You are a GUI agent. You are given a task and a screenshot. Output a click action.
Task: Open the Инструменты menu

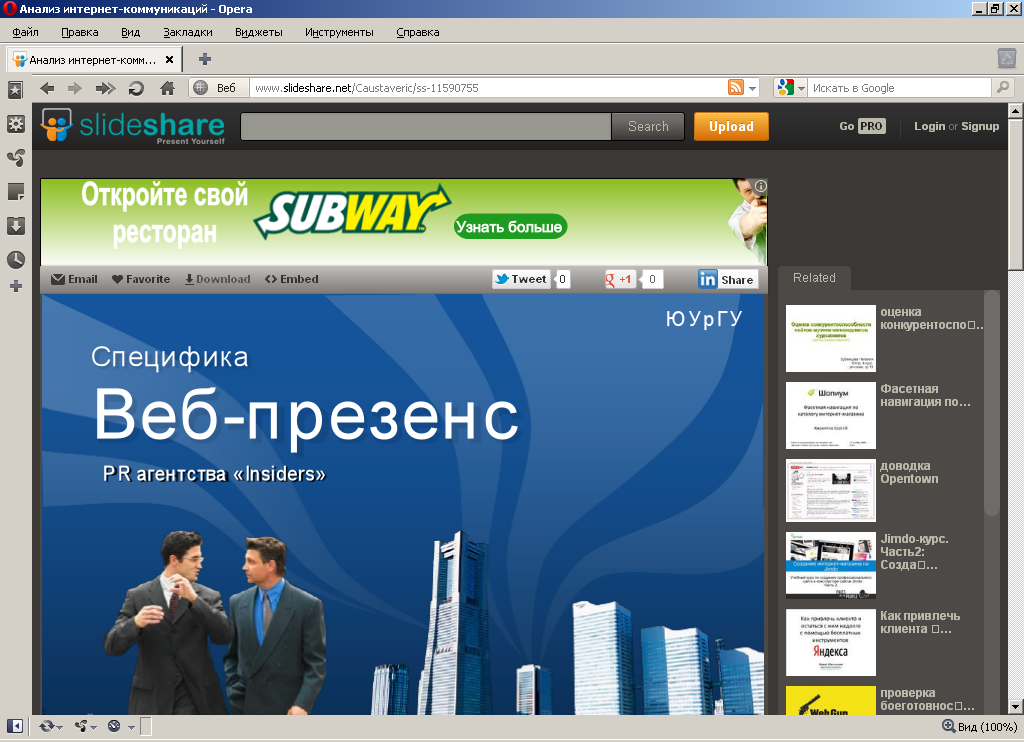(x=339, y=32)
